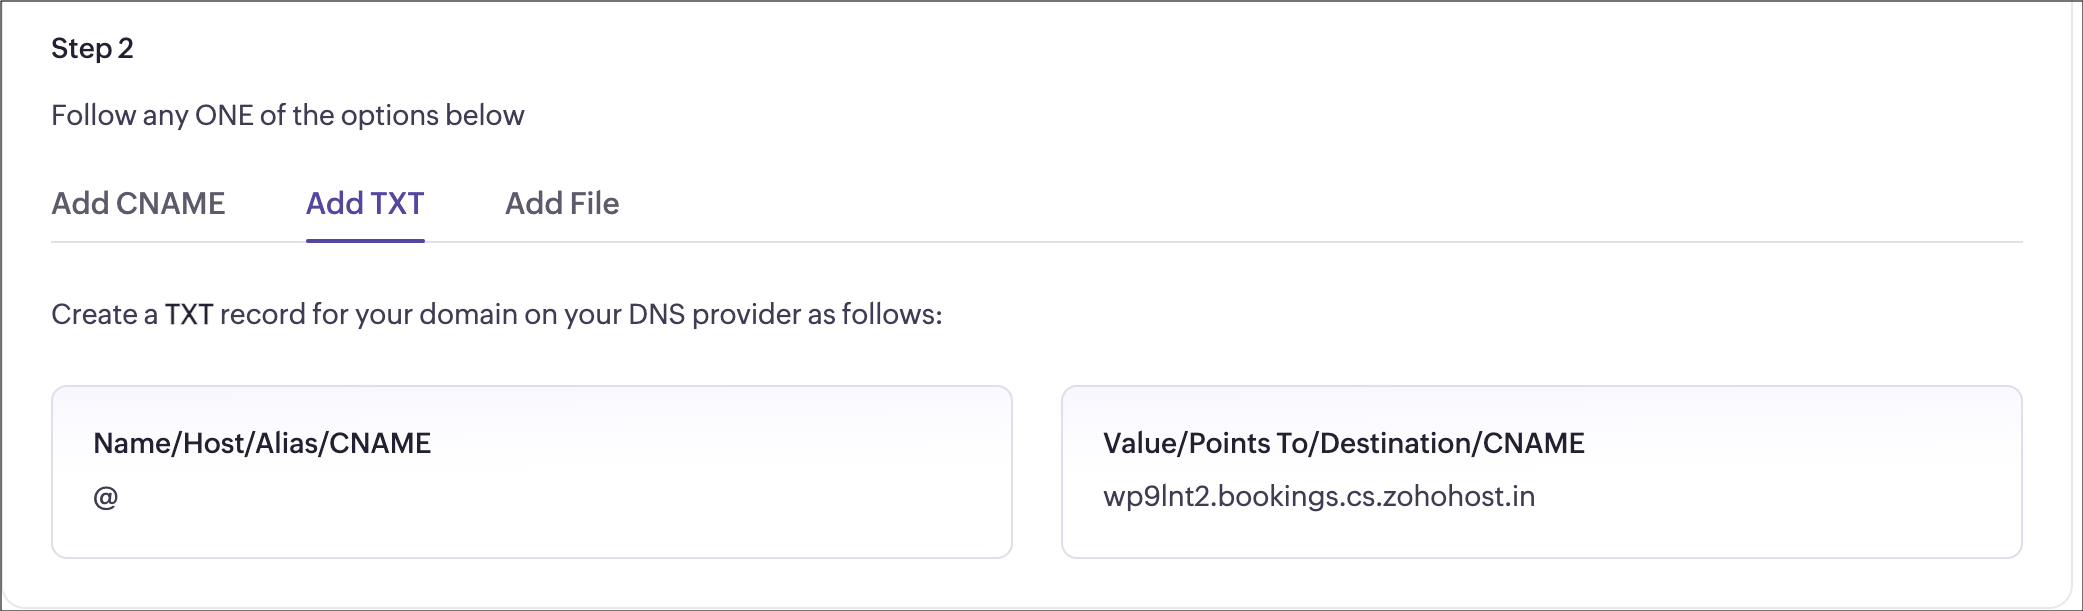This screenshot has height=611, width=2083.
Task: Click 'Create a' at the instruction start
Action: pyautogui.click(x=104, y=314)
